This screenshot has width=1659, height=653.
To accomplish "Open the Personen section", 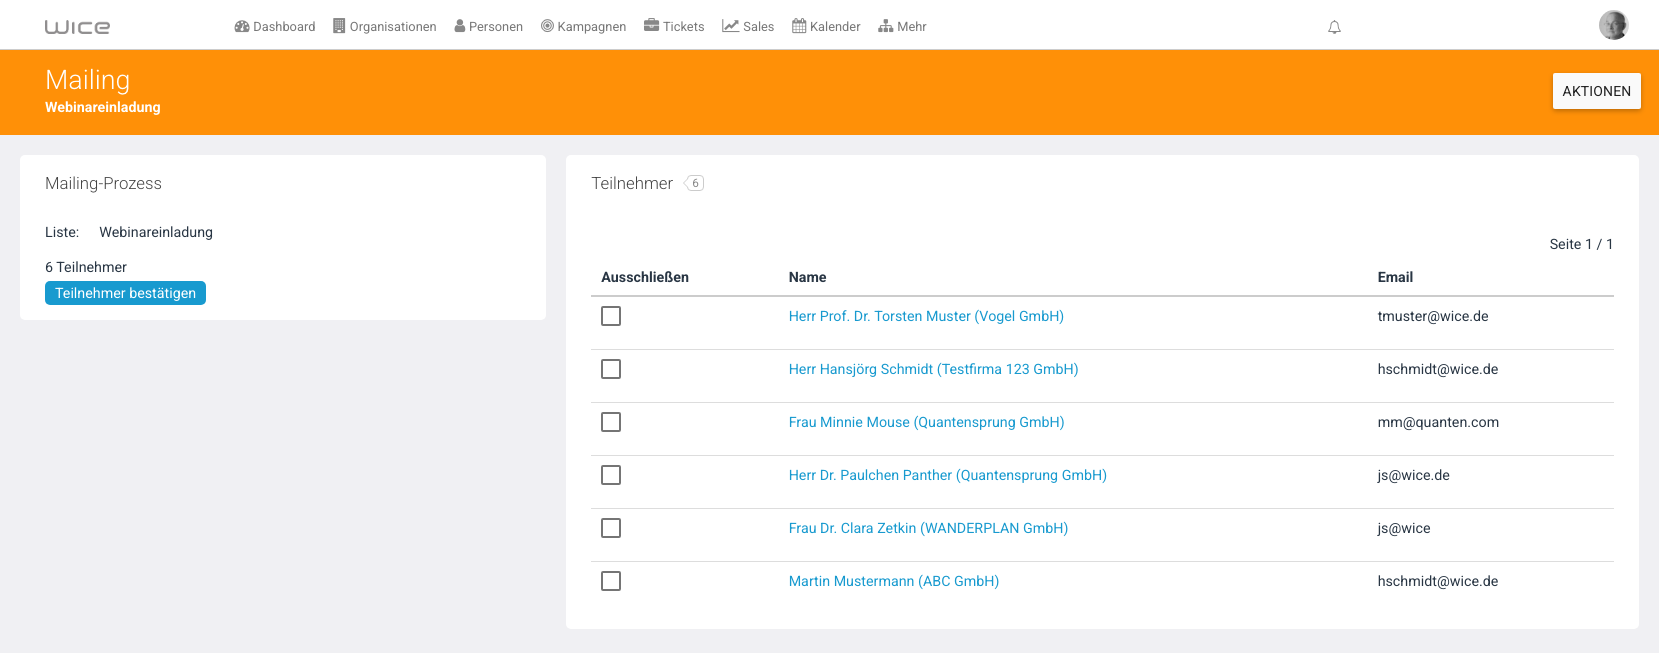I will (489, 26).
